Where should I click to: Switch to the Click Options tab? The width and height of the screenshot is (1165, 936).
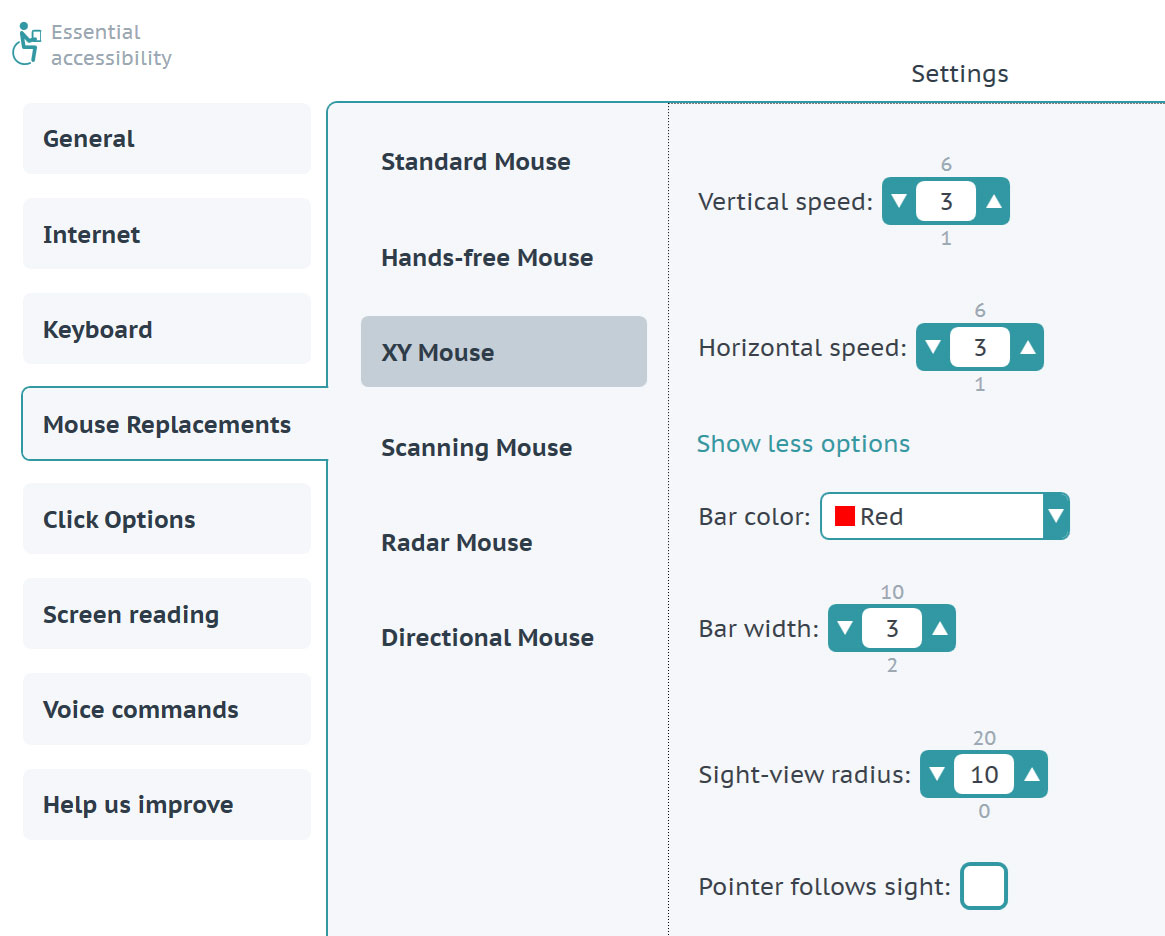point(166,519)
